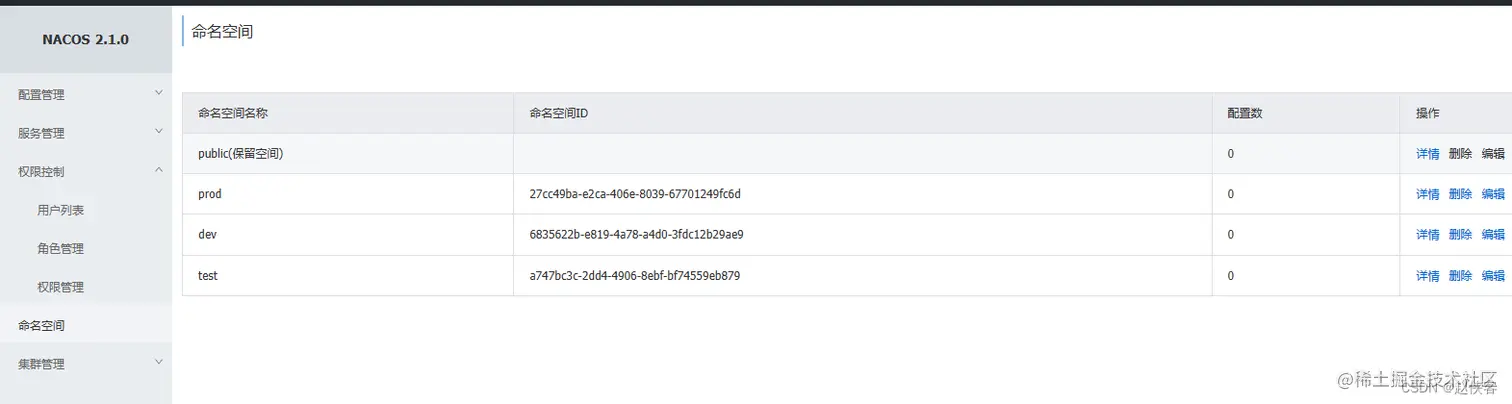The width and height of the screenshot is (1512, 404).
Task: Go to 用户列表 page
Action: [61, 211]
